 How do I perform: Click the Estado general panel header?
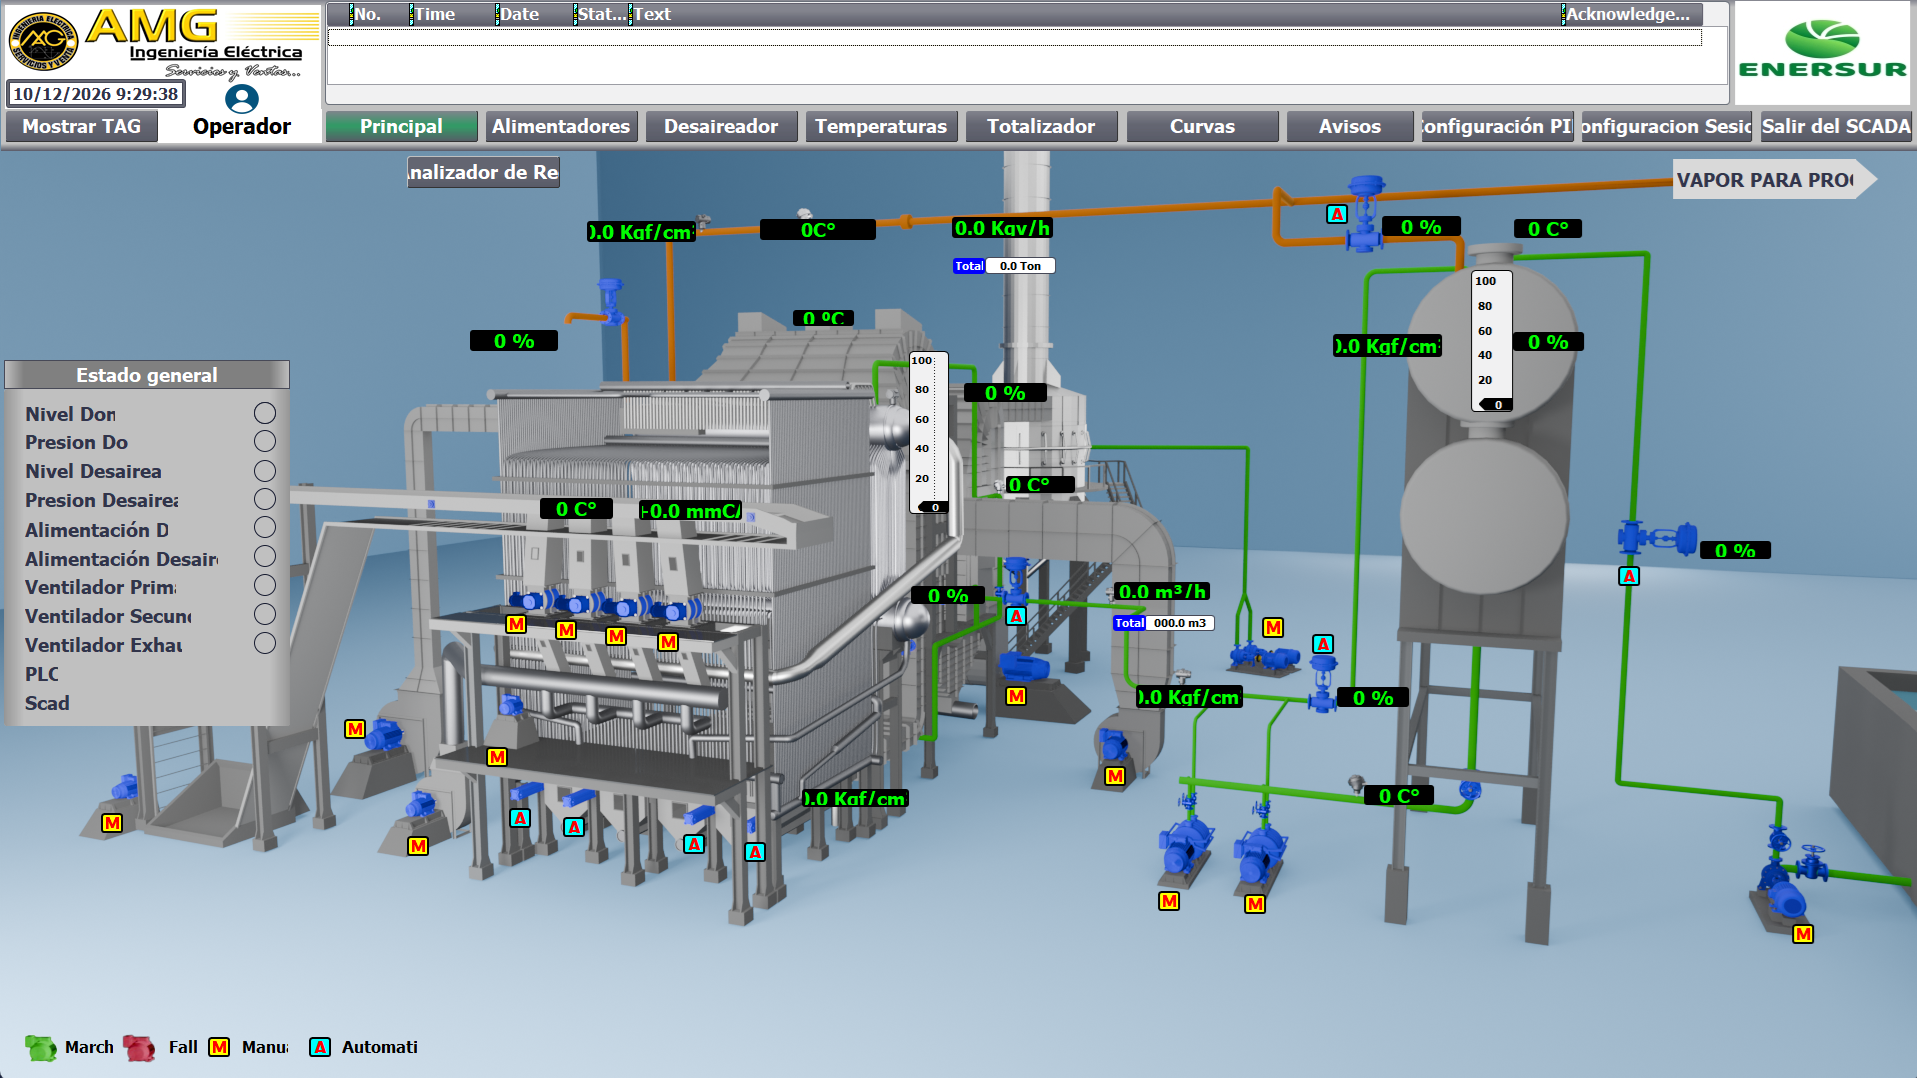[147, 375]
